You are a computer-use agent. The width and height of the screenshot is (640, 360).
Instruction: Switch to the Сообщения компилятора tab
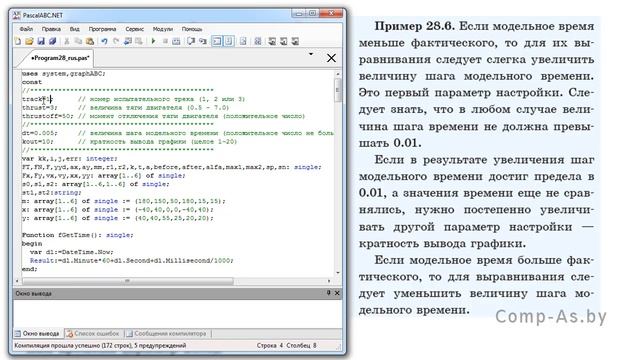(167, 333)
